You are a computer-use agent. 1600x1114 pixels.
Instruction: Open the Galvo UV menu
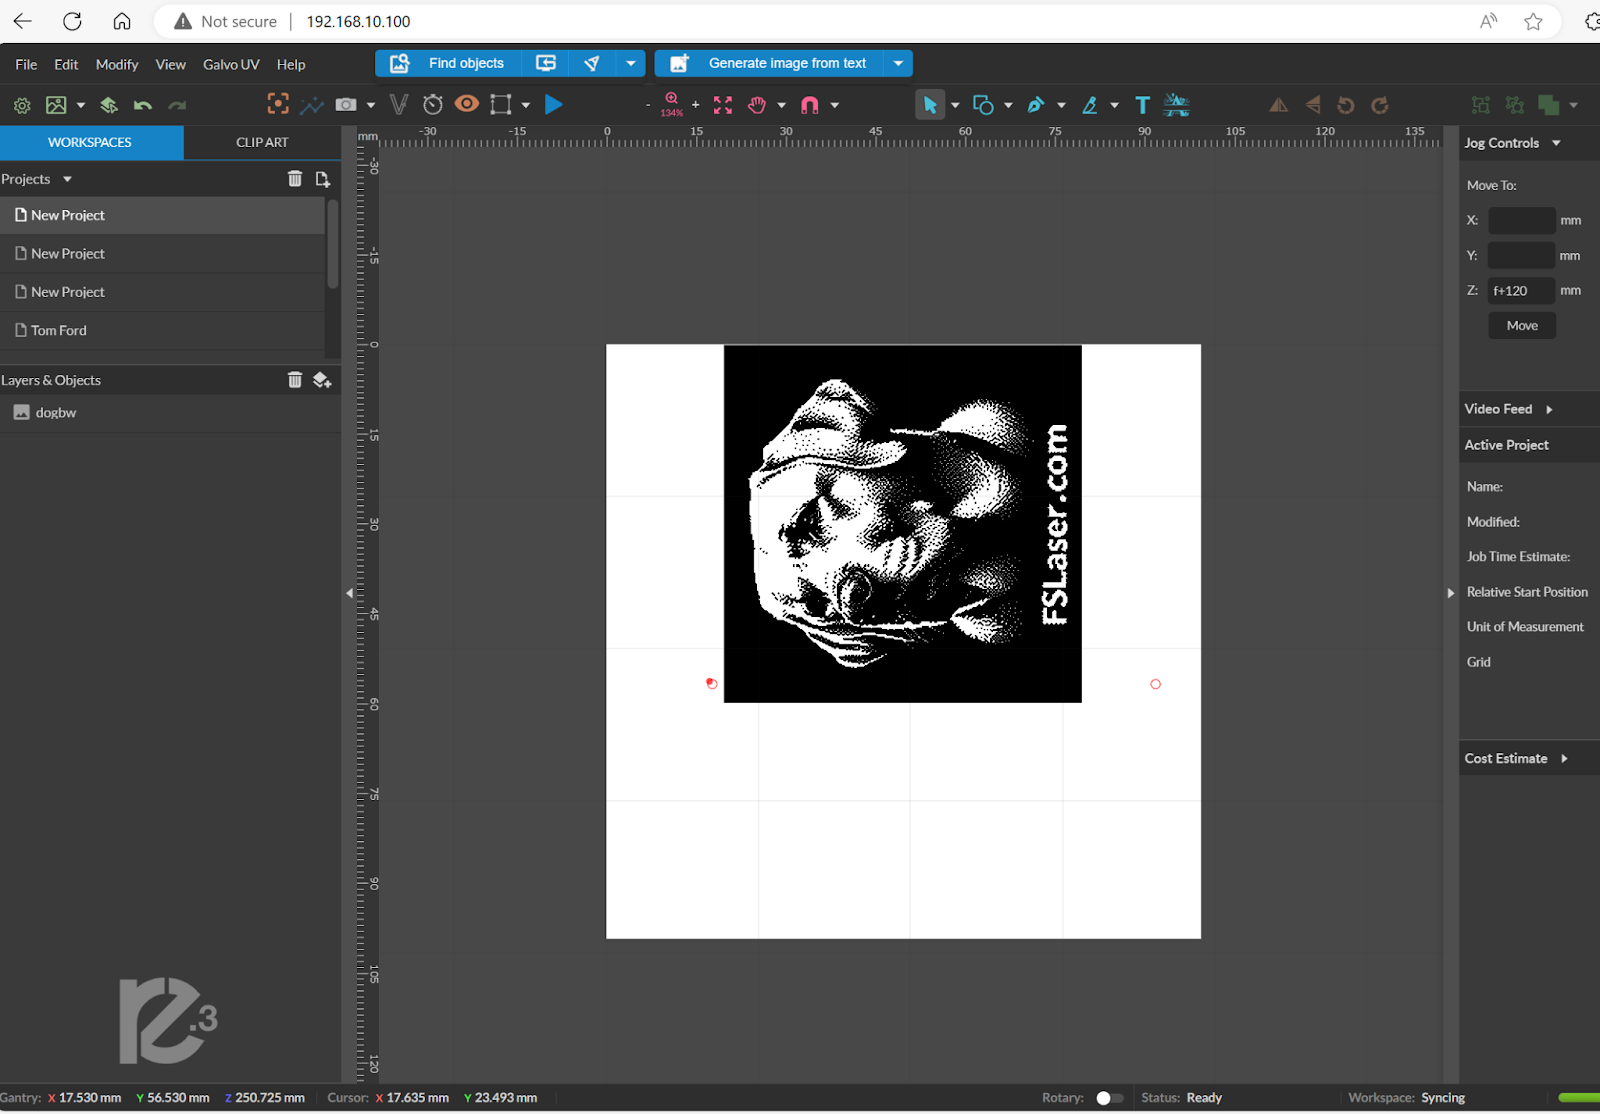tap(231, 64)
